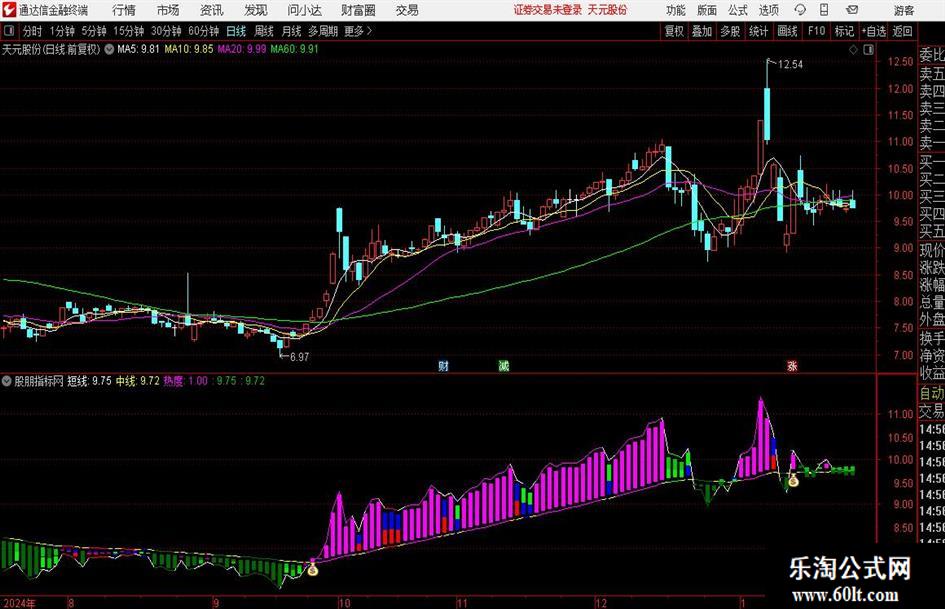945x609 pixels.
Task: Add stock with the +自选 button
Action: (x=874, y=31)
